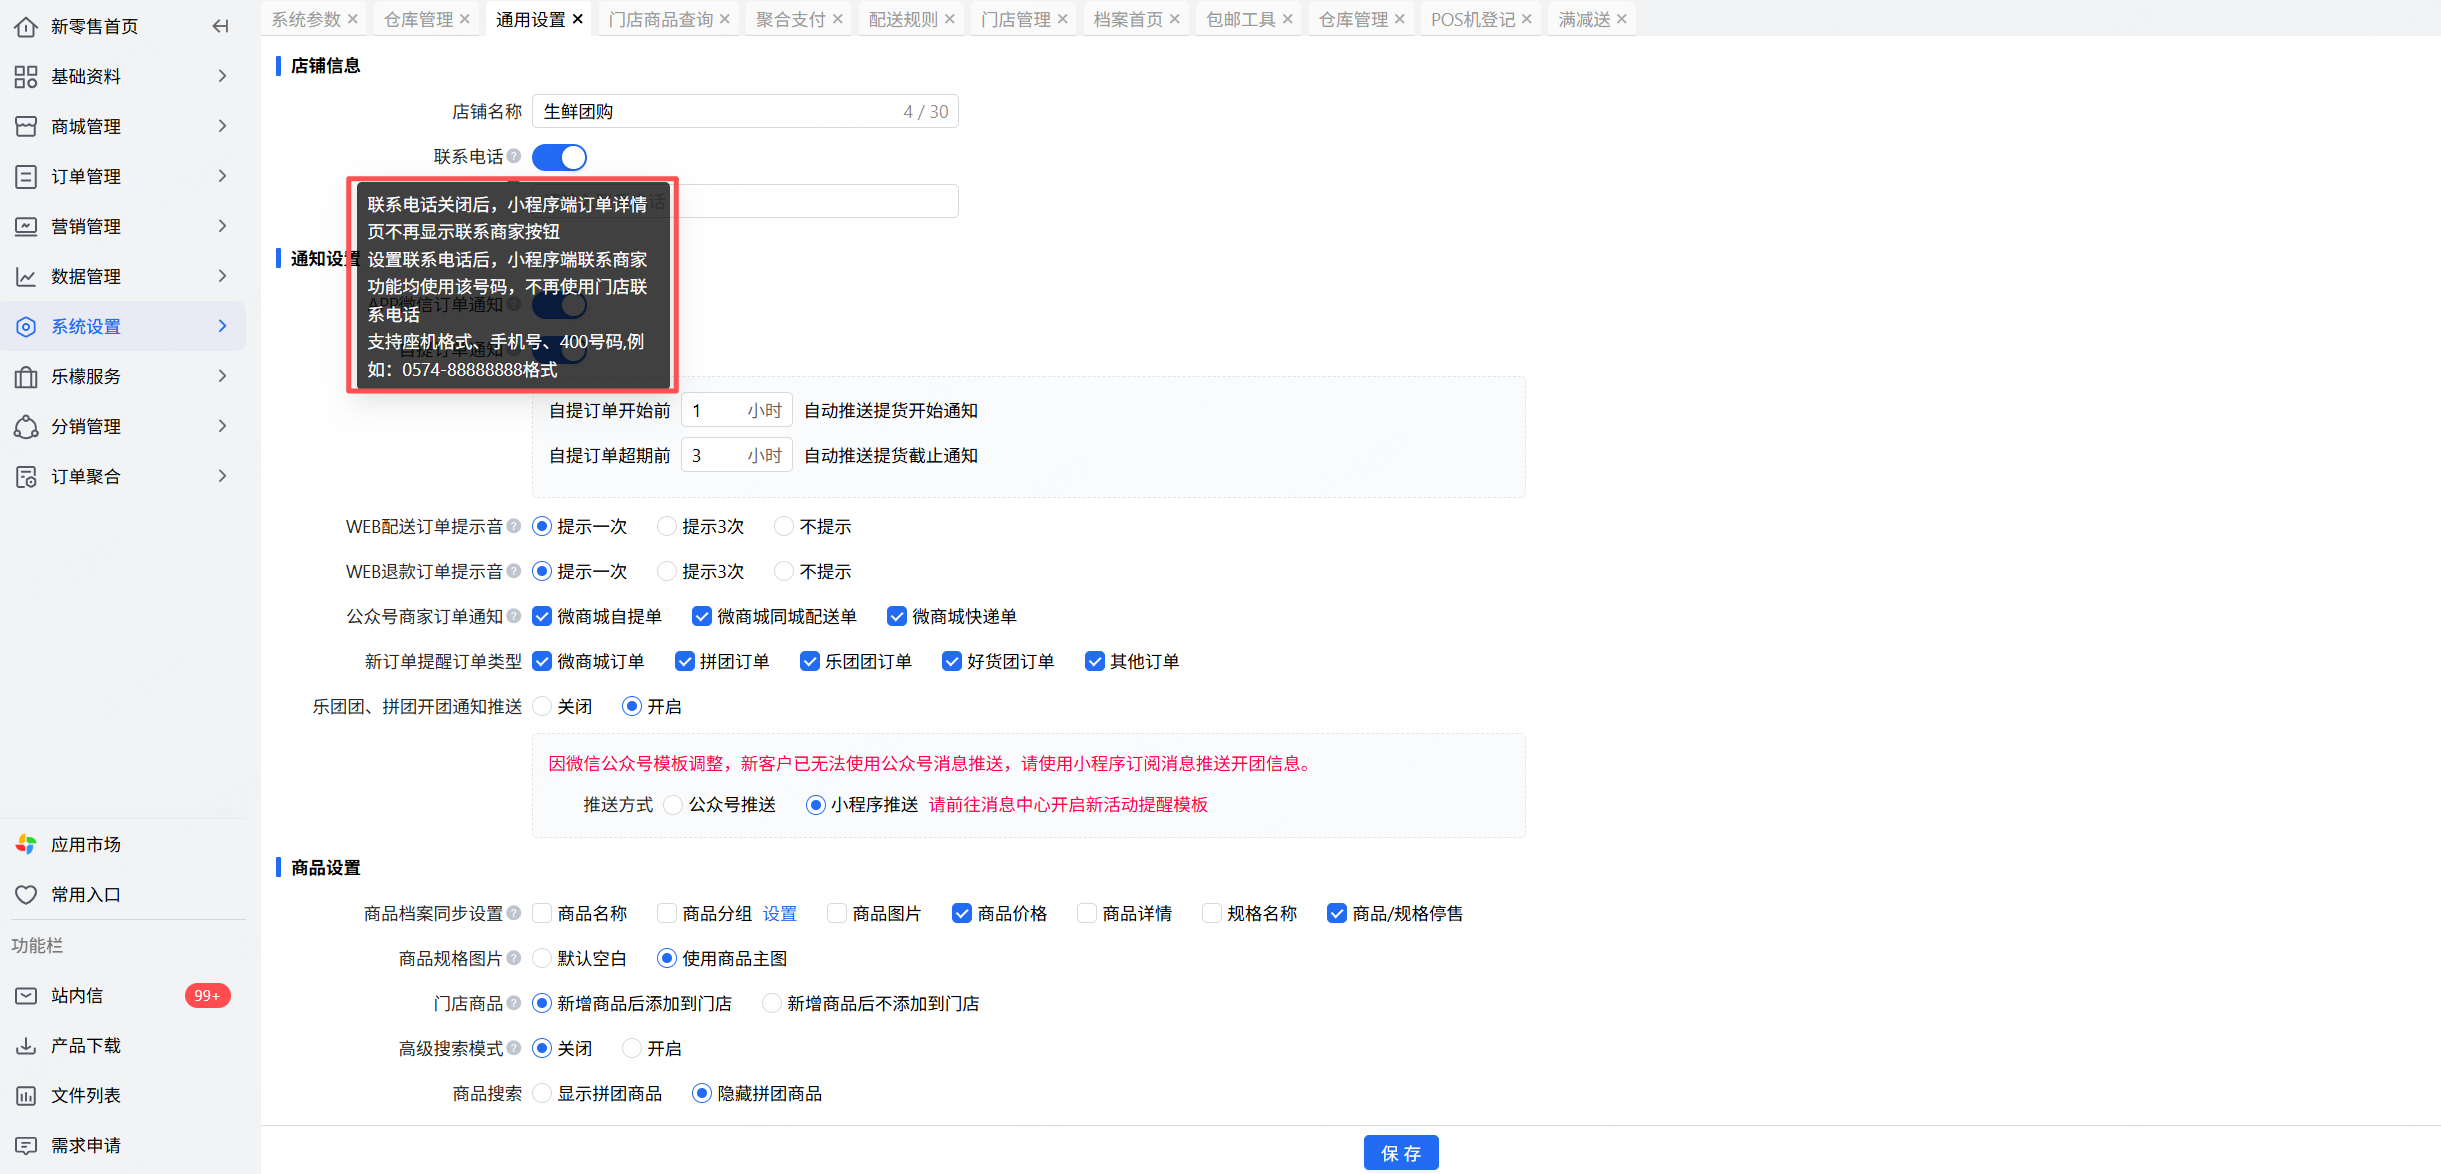2441x1174 pixels.
Task: Open the POS机登记 tab
Action: [1472, 19]
